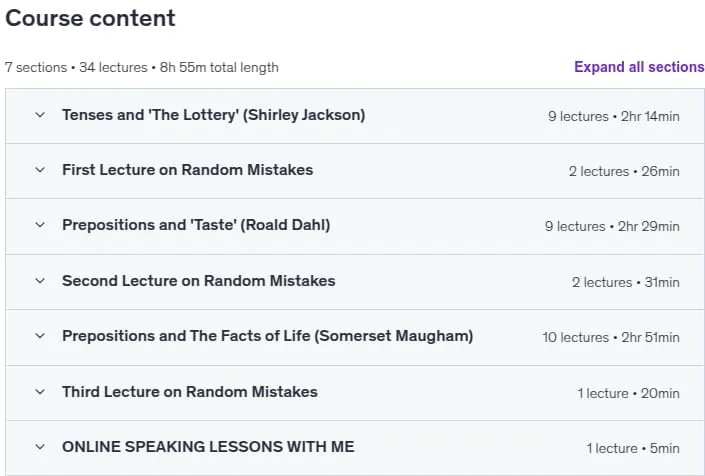Expand ONLINE SPEAKING LESSONS WITH ME title
This screenshot has height=476, width=705.
point(208,447)
